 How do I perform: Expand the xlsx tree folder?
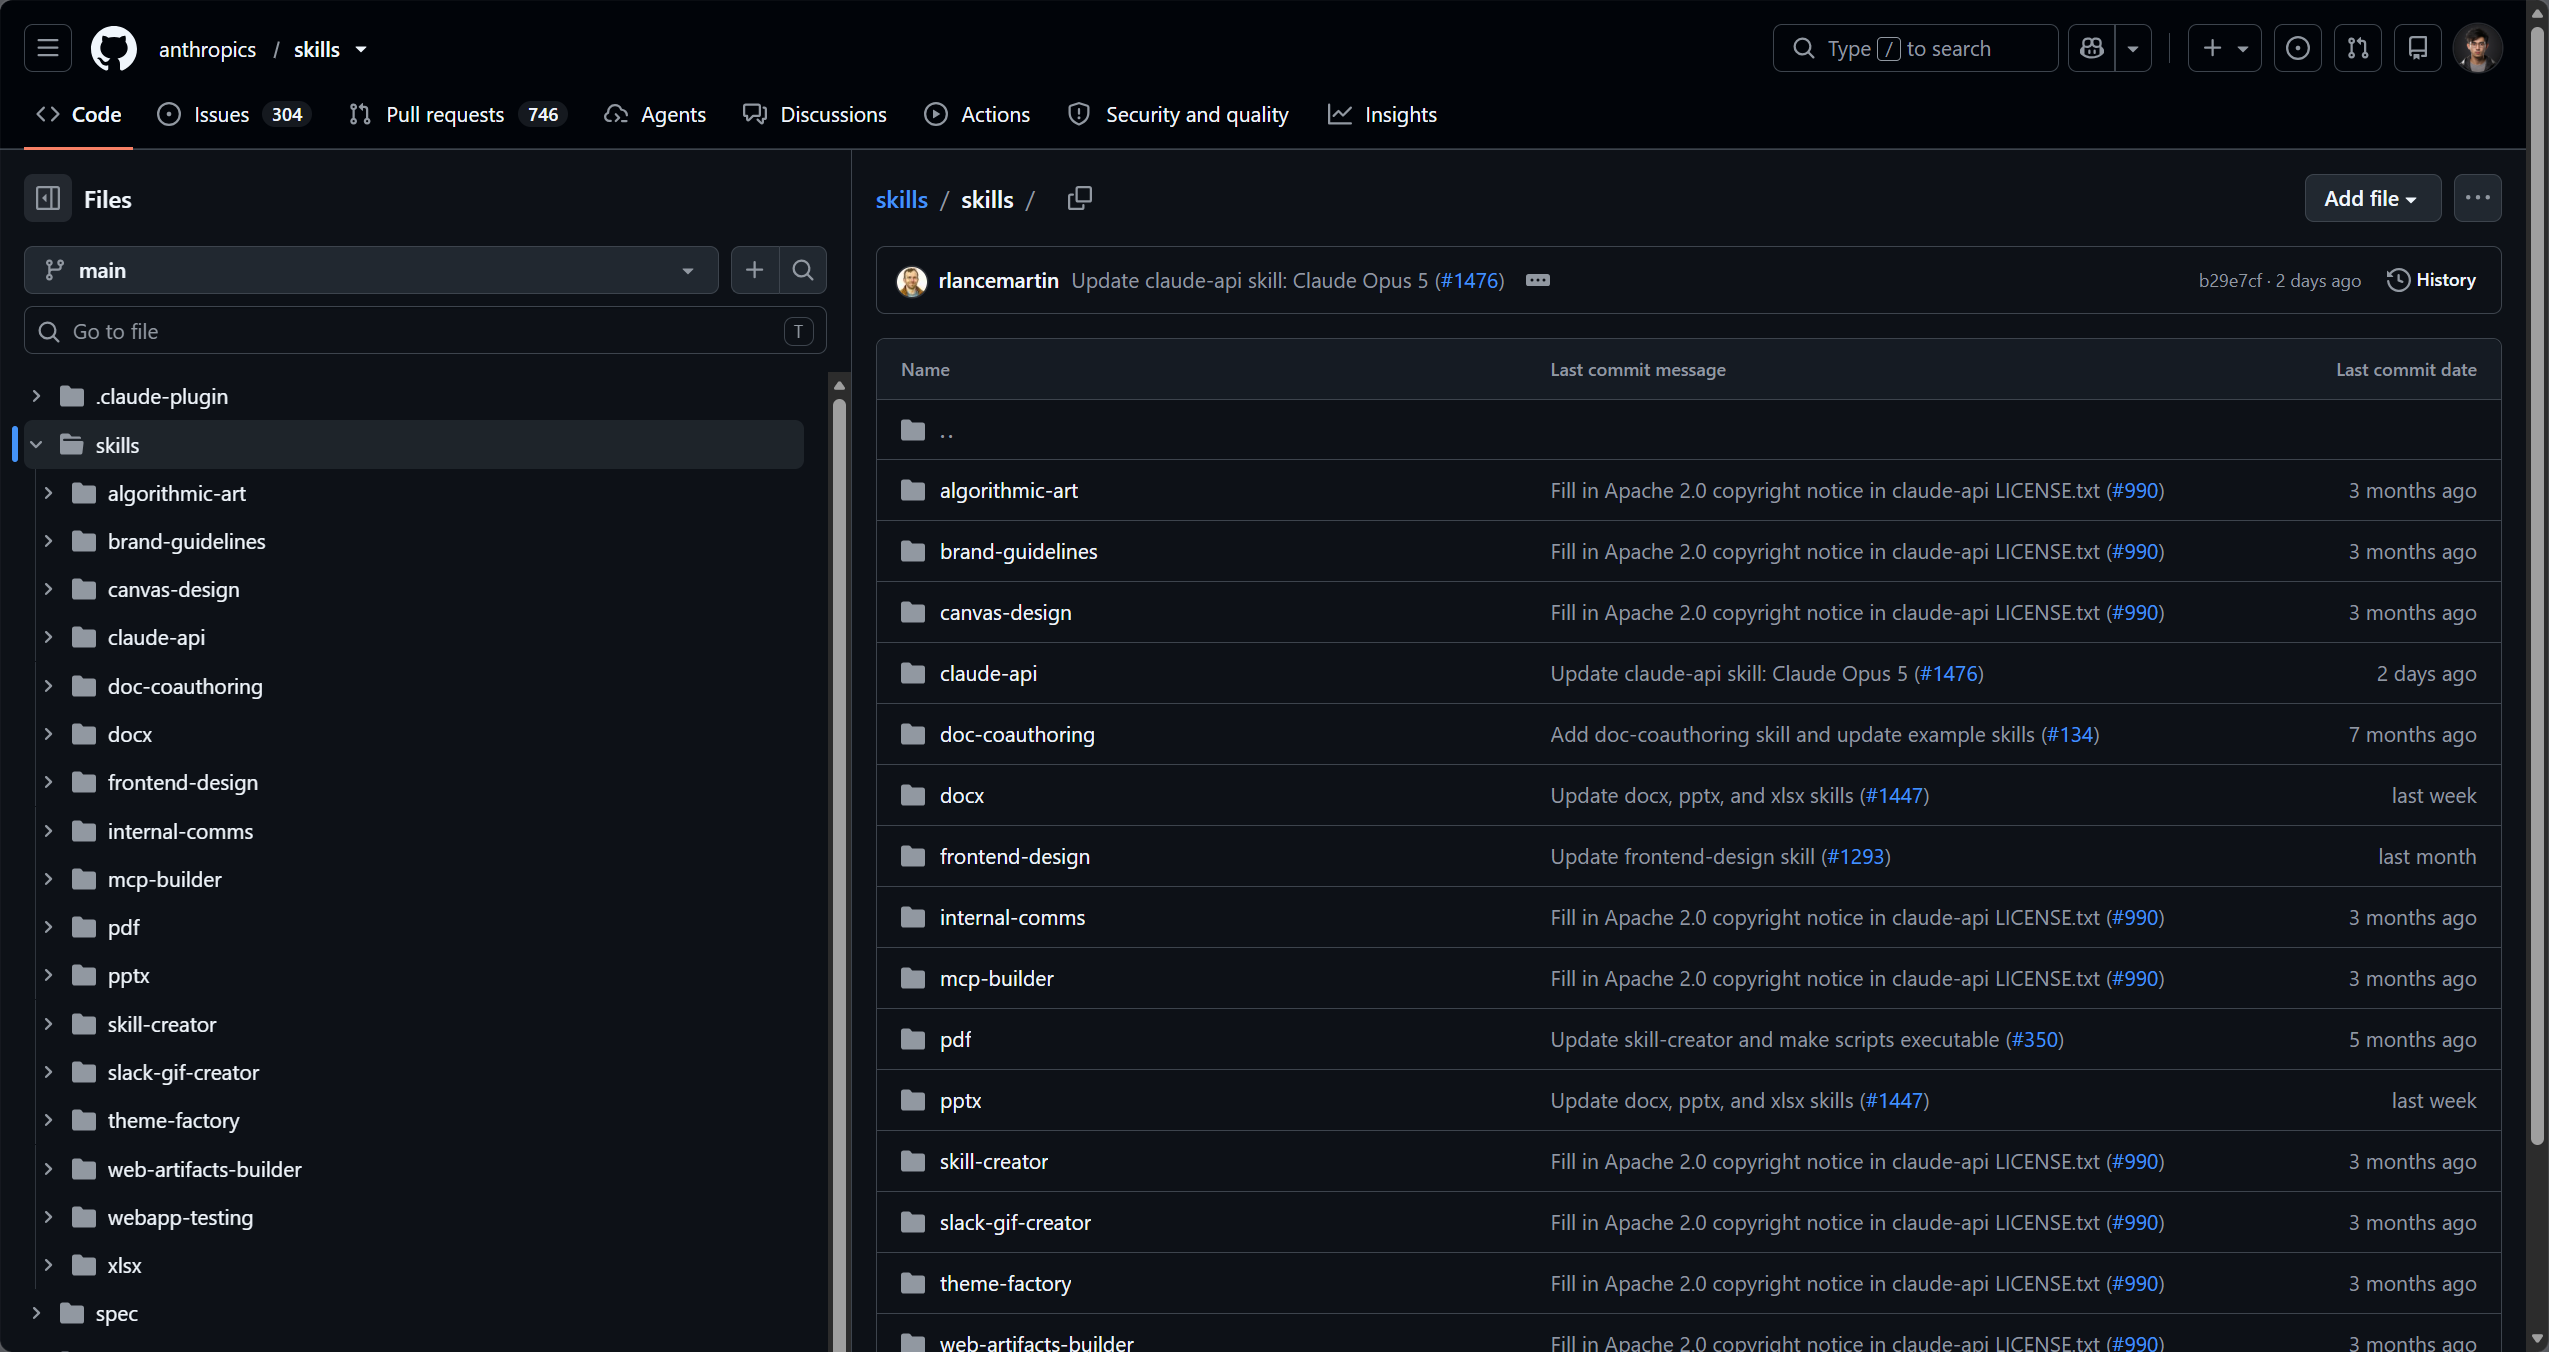tap(48, 1265)
